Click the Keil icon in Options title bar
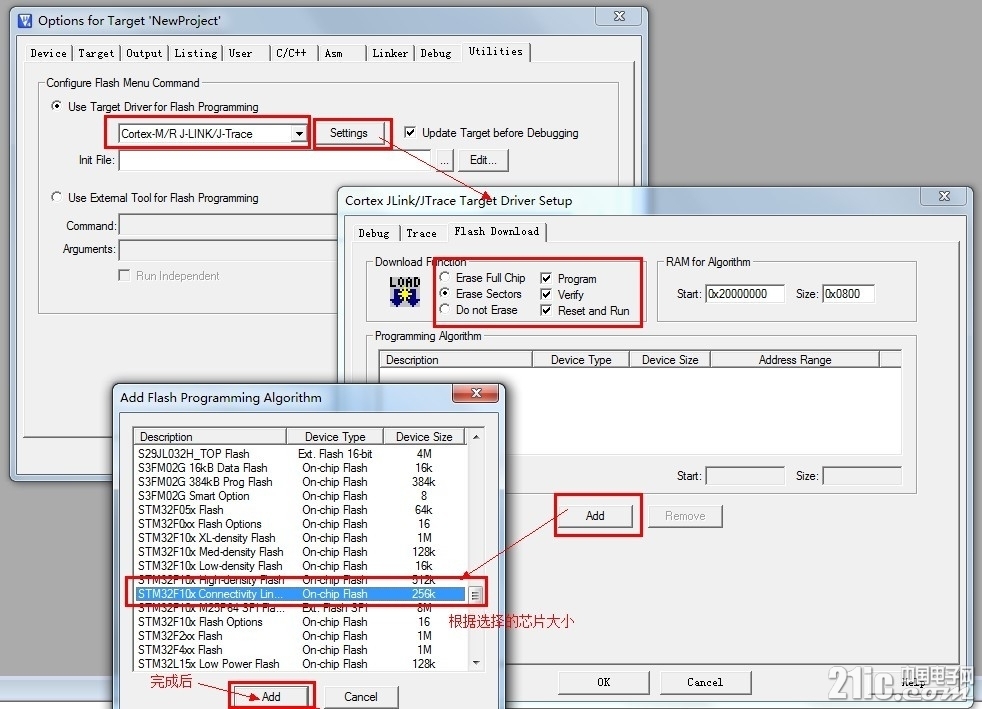Image resolution: width=982 pixels, height=709 pixels. (25, 21)
